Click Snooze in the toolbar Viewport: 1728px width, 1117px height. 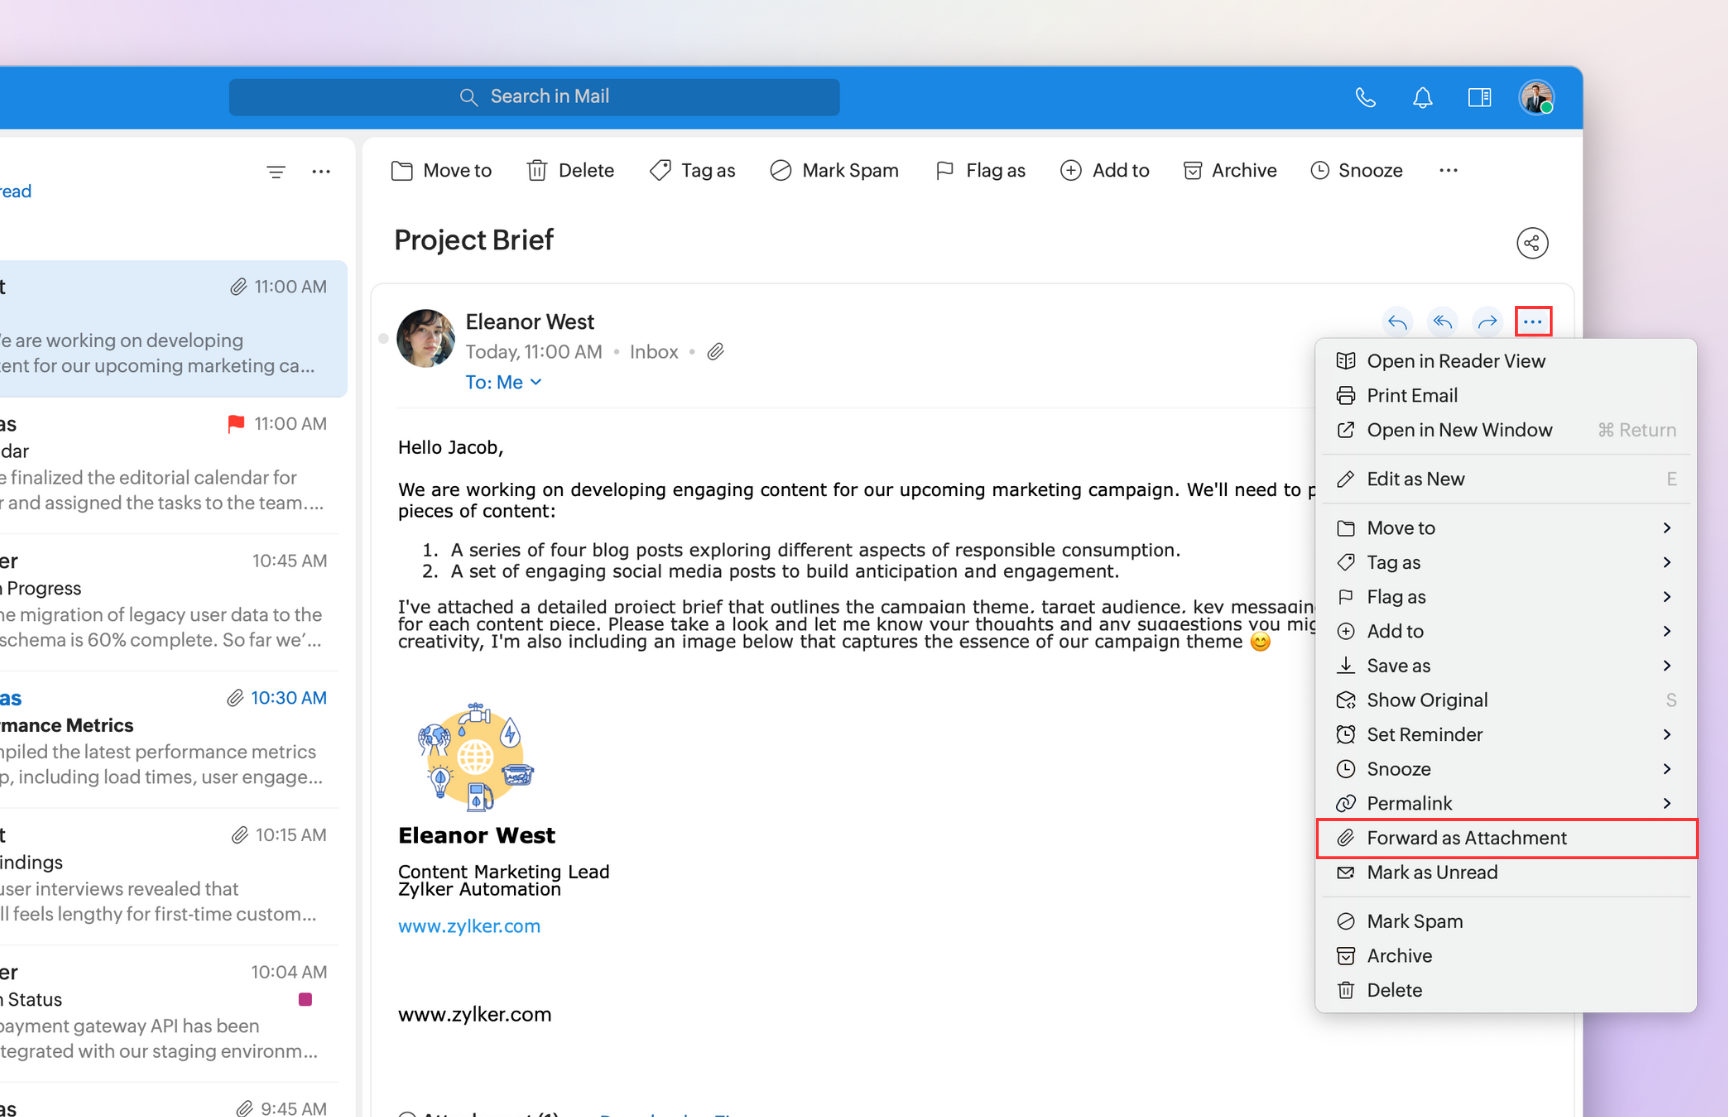(1356, 171)
